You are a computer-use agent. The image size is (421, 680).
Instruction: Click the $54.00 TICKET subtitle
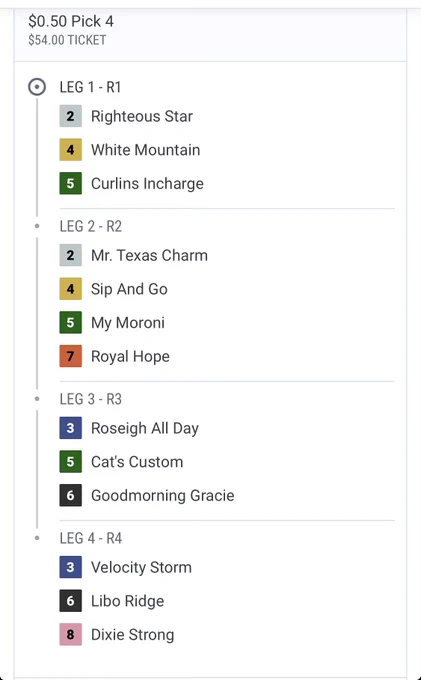pos(67,40)
